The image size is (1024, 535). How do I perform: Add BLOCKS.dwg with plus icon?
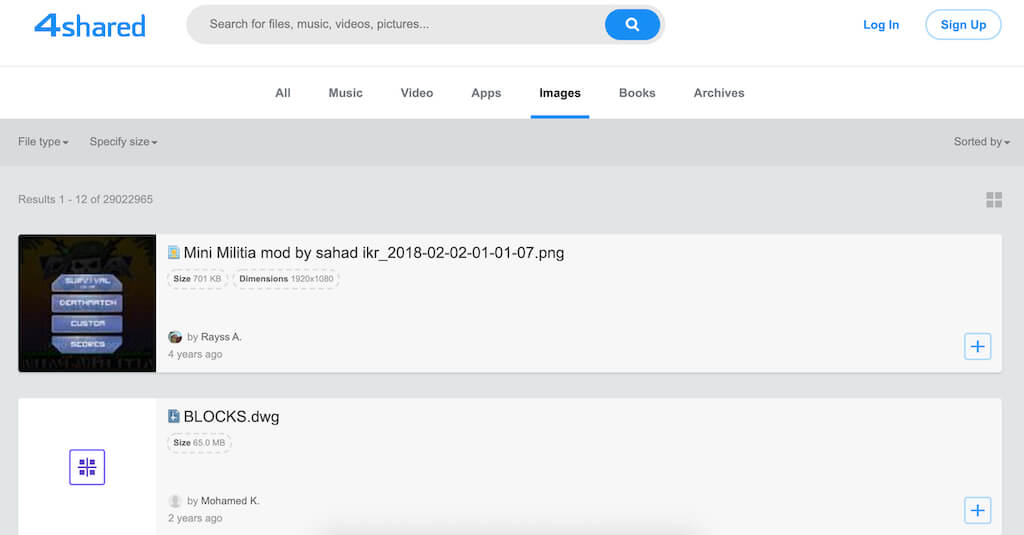977,510
